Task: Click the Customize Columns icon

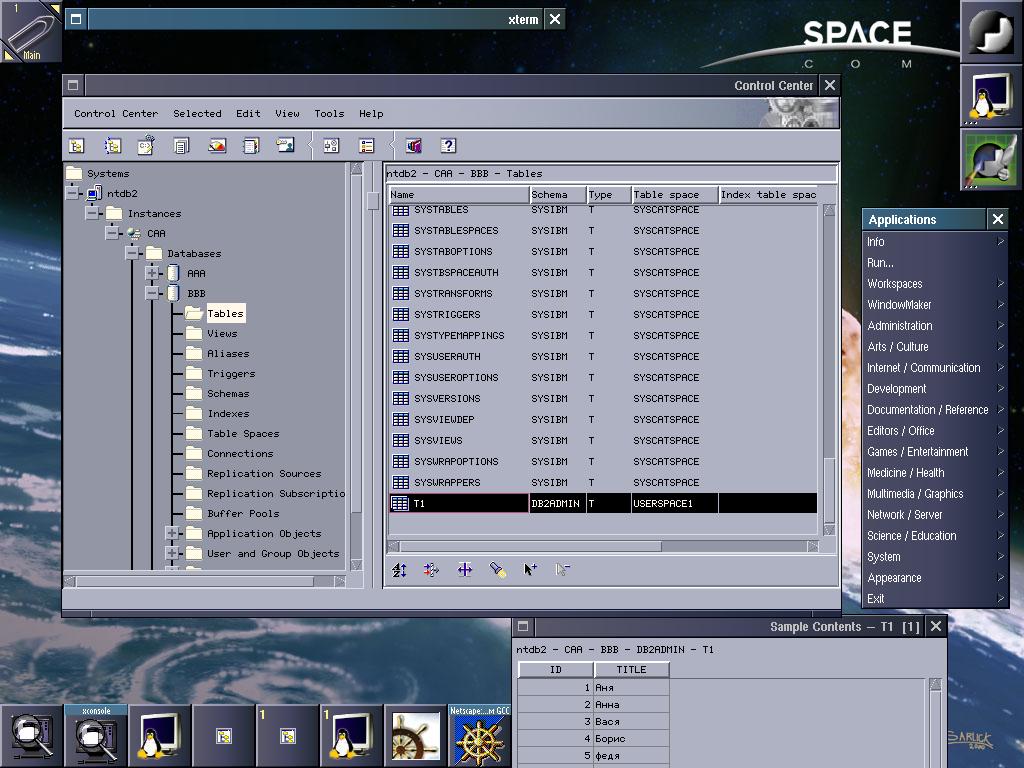Action: click(464, 570)
